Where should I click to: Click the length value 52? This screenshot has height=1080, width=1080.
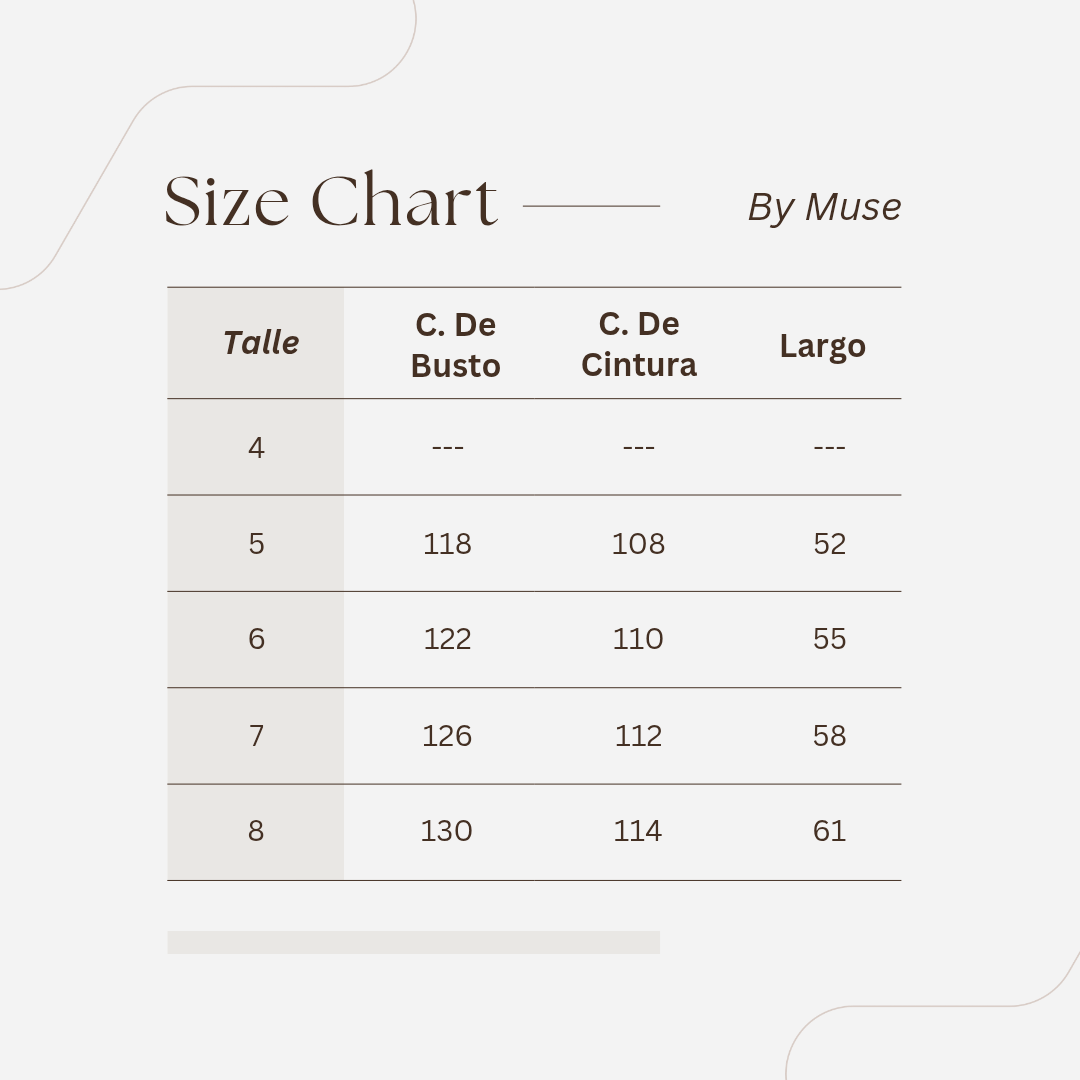[x=829, y=543]
